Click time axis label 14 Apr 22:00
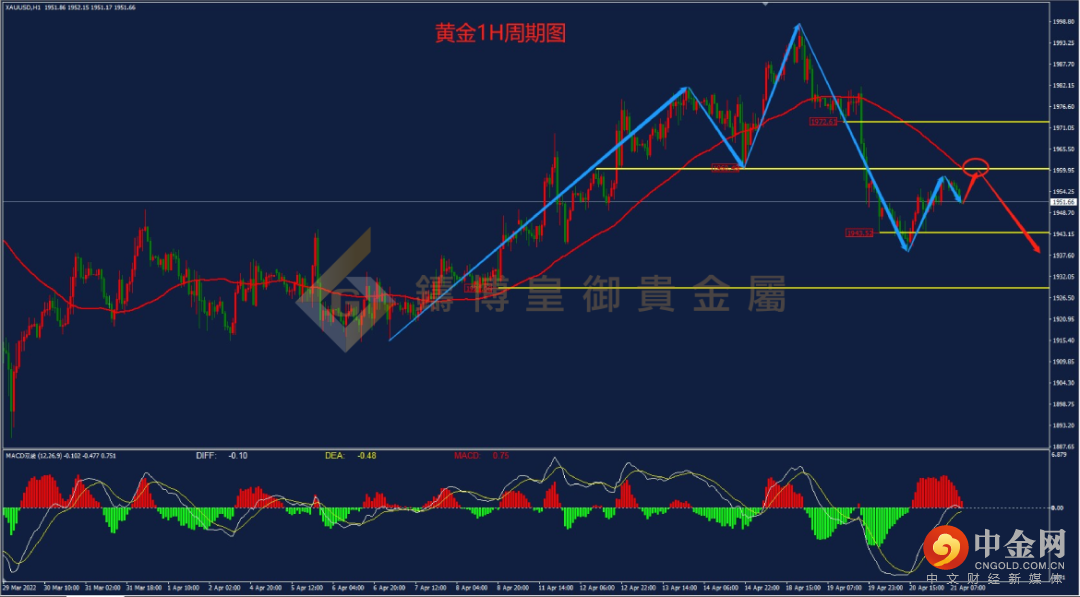This screenshot has height=597, width=1080. tap(762, 589)
